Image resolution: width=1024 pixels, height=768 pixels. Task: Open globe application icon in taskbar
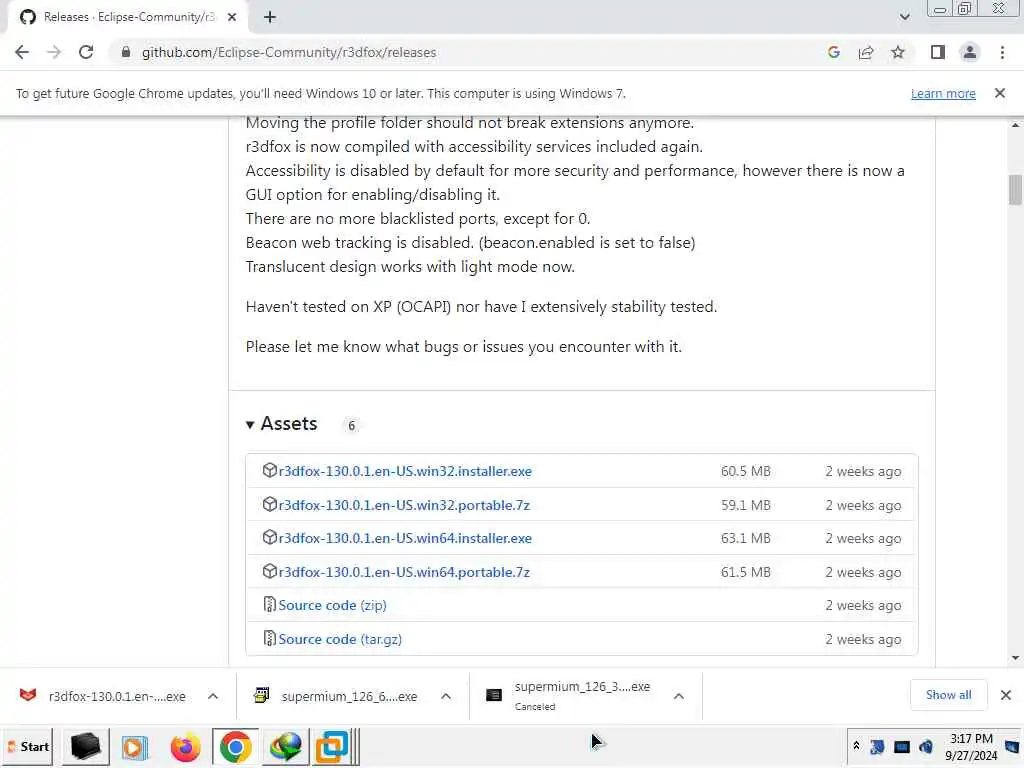point(285,747)
